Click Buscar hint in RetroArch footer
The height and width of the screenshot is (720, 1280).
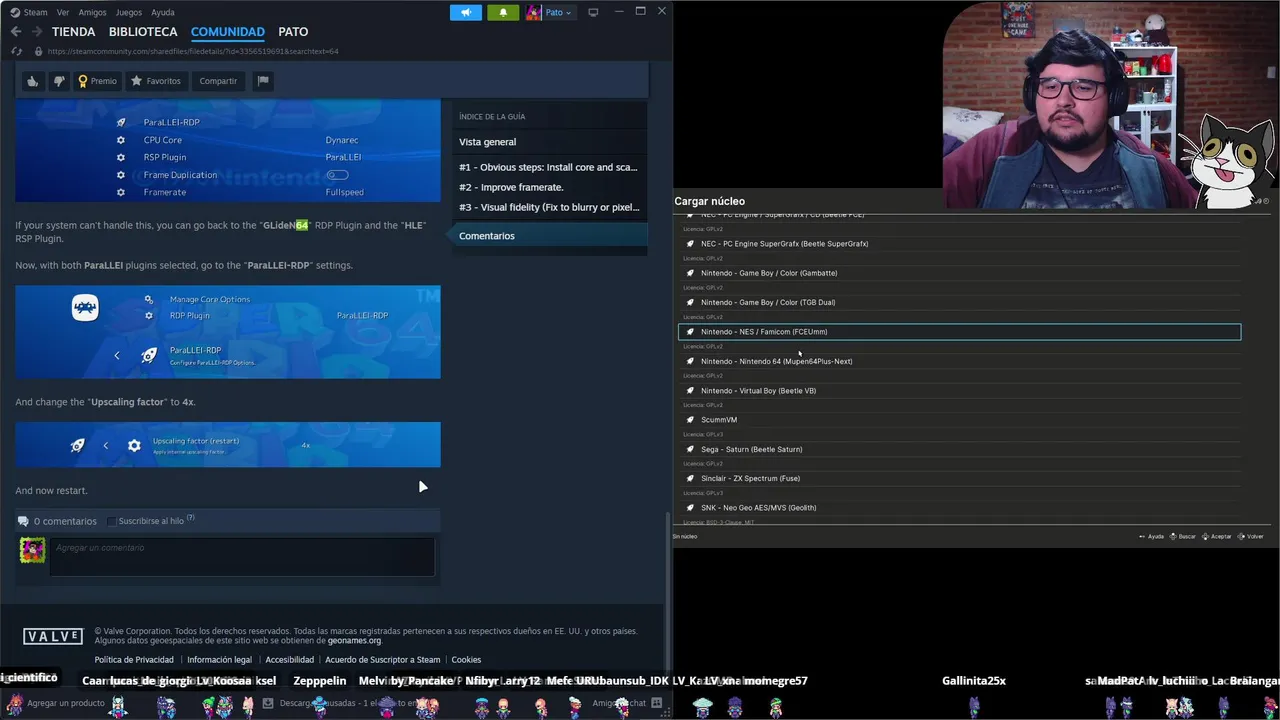(x=1182, y=537)
